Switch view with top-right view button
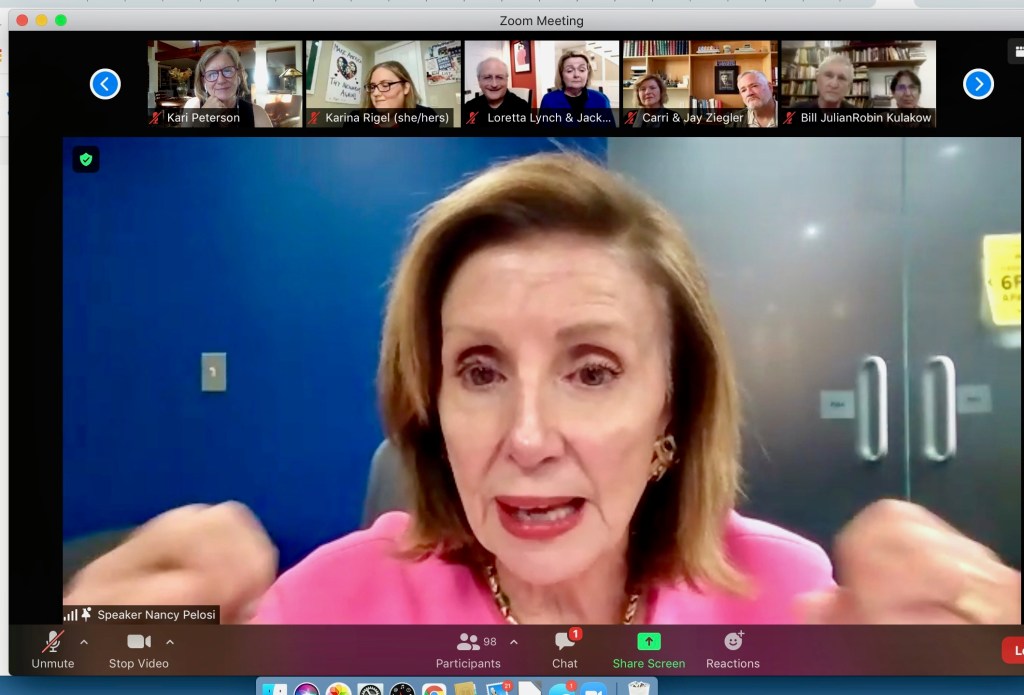 point(1016,52)
